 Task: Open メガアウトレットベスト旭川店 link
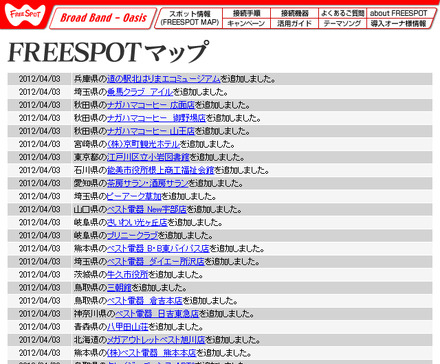tap(156, 340)
